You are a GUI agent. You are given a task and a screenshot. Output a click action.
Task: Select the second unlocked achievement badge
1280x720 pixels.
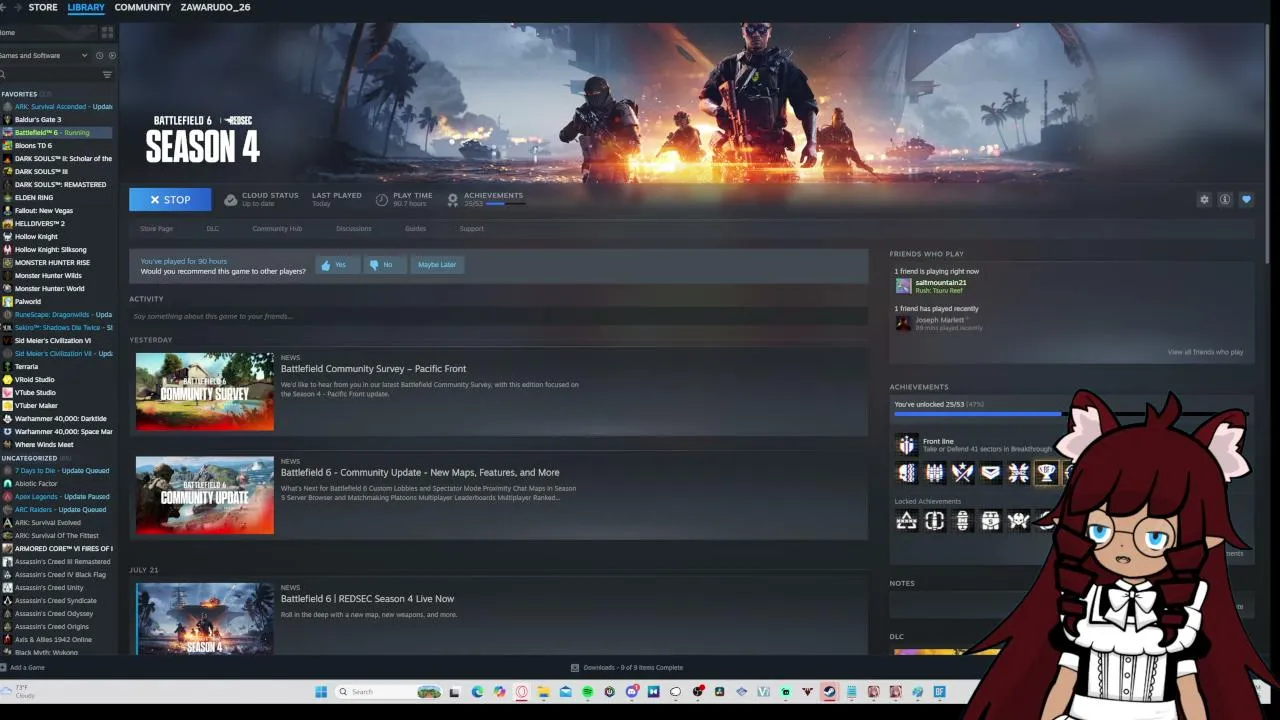pos(934,473)
